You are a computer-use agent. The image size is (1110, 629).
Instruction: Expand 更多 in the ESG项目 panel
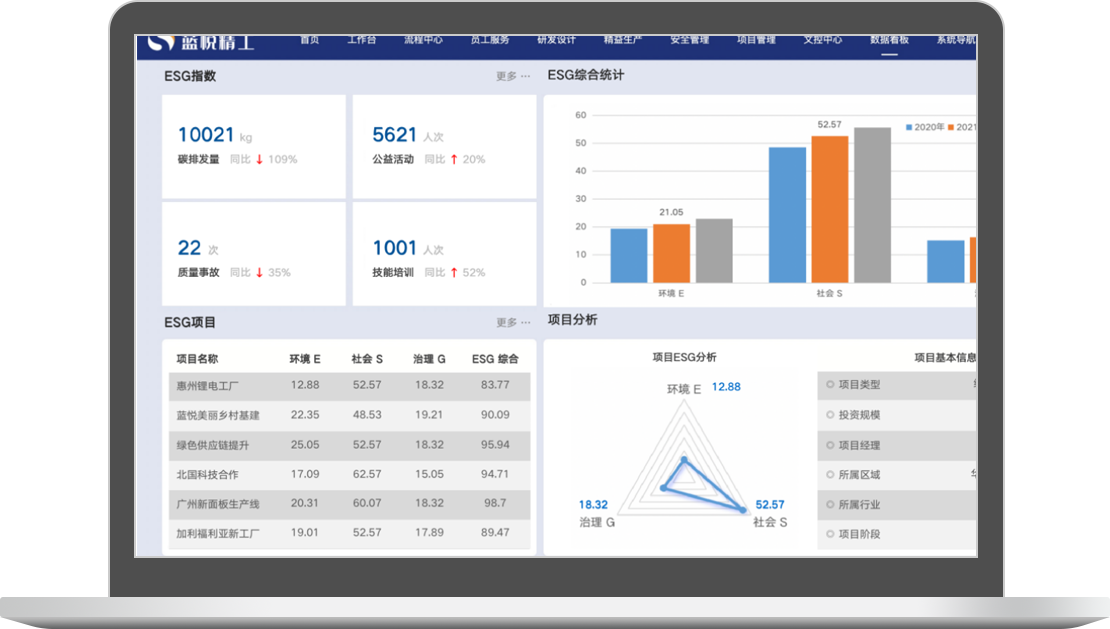(513, 323)
